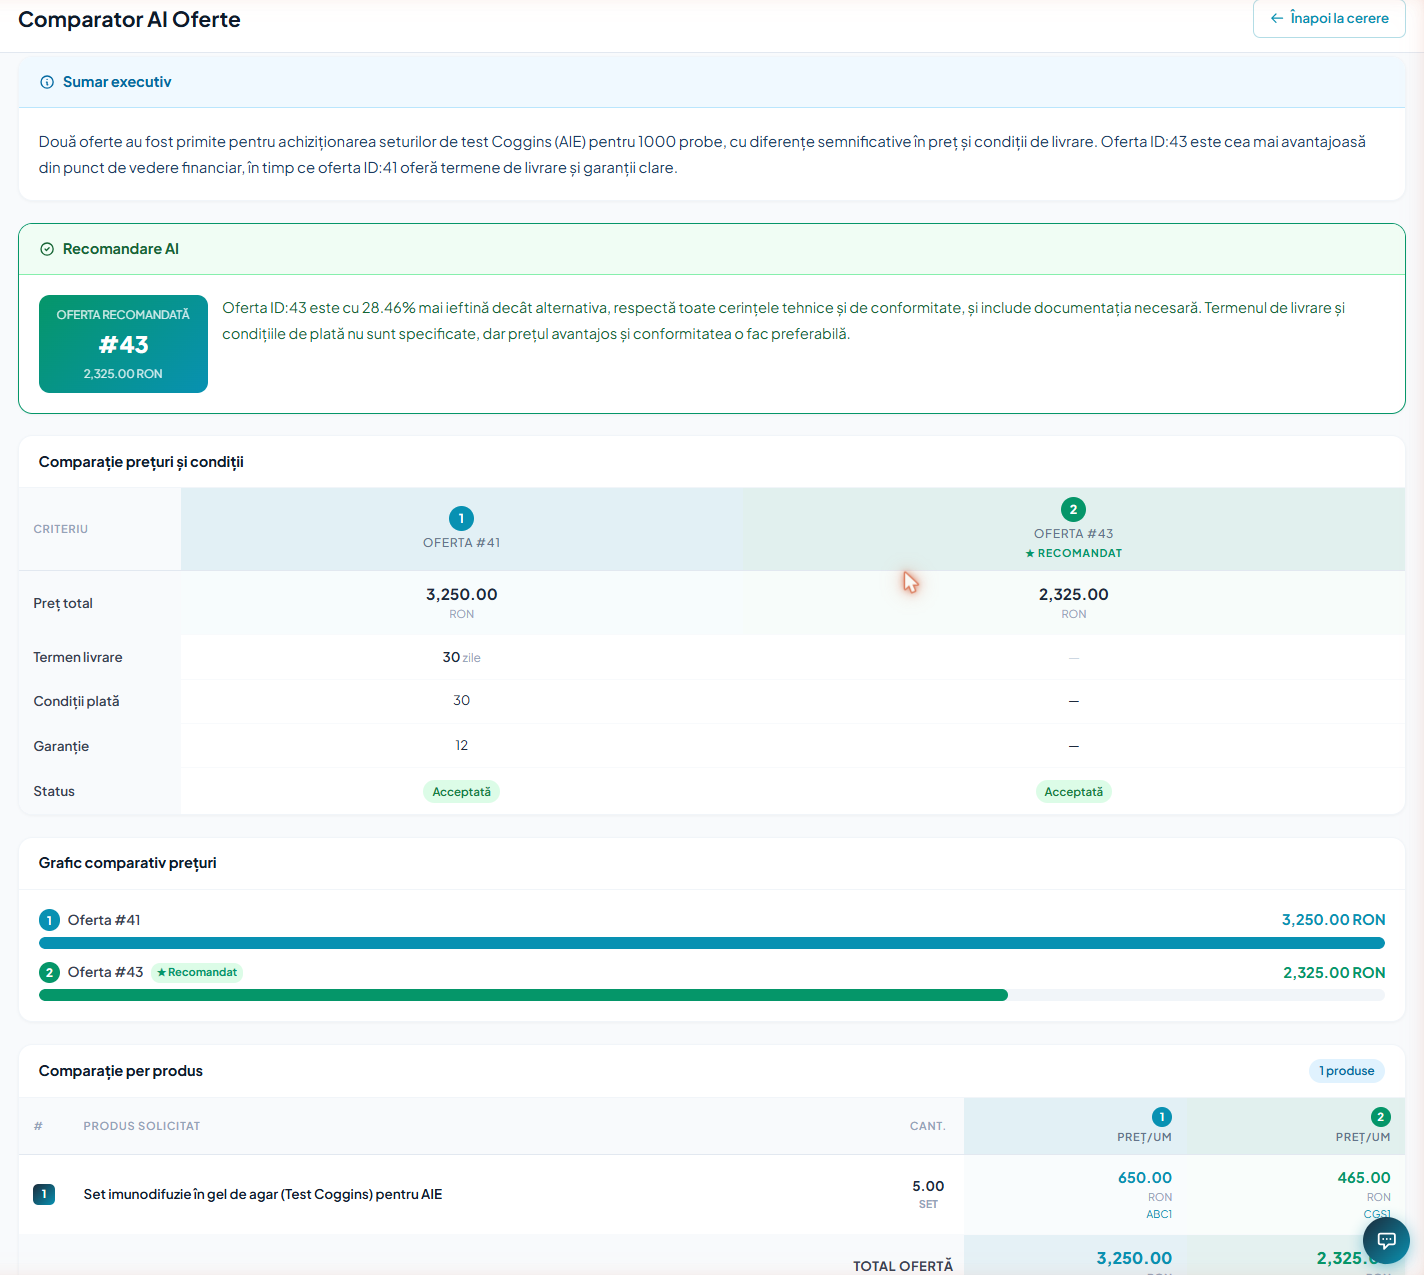Click the quantity 5.00 SET cell
The width and height of the screenshot is (1424, 1275).
coord(928,1194)
